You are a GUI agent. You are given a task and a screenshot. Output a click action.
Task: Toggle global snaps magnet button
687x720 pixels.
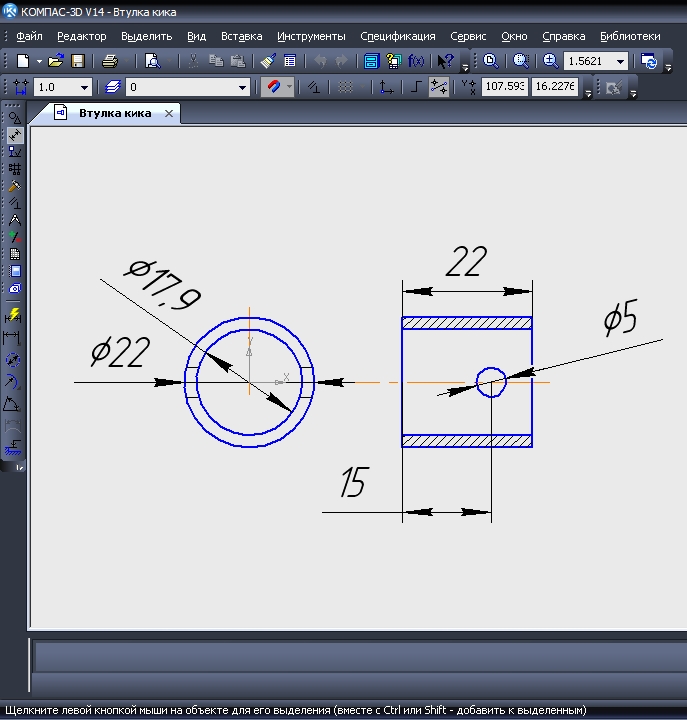[x=273, y=87]
